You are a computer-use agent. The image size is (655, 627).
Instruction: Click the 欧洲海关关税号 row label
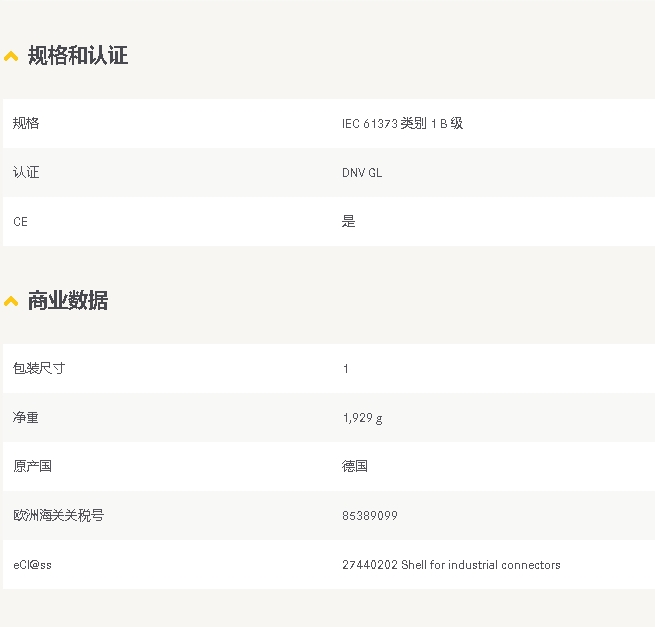coord(58,515)
